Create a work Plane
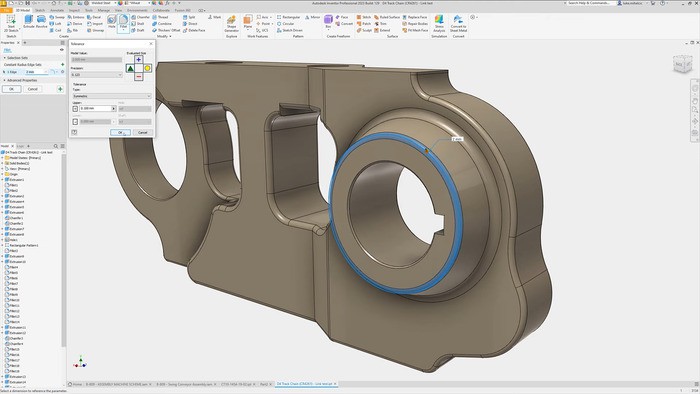This screenshot has width=700, height=394. pyautogui.click(x=248, y=21)
